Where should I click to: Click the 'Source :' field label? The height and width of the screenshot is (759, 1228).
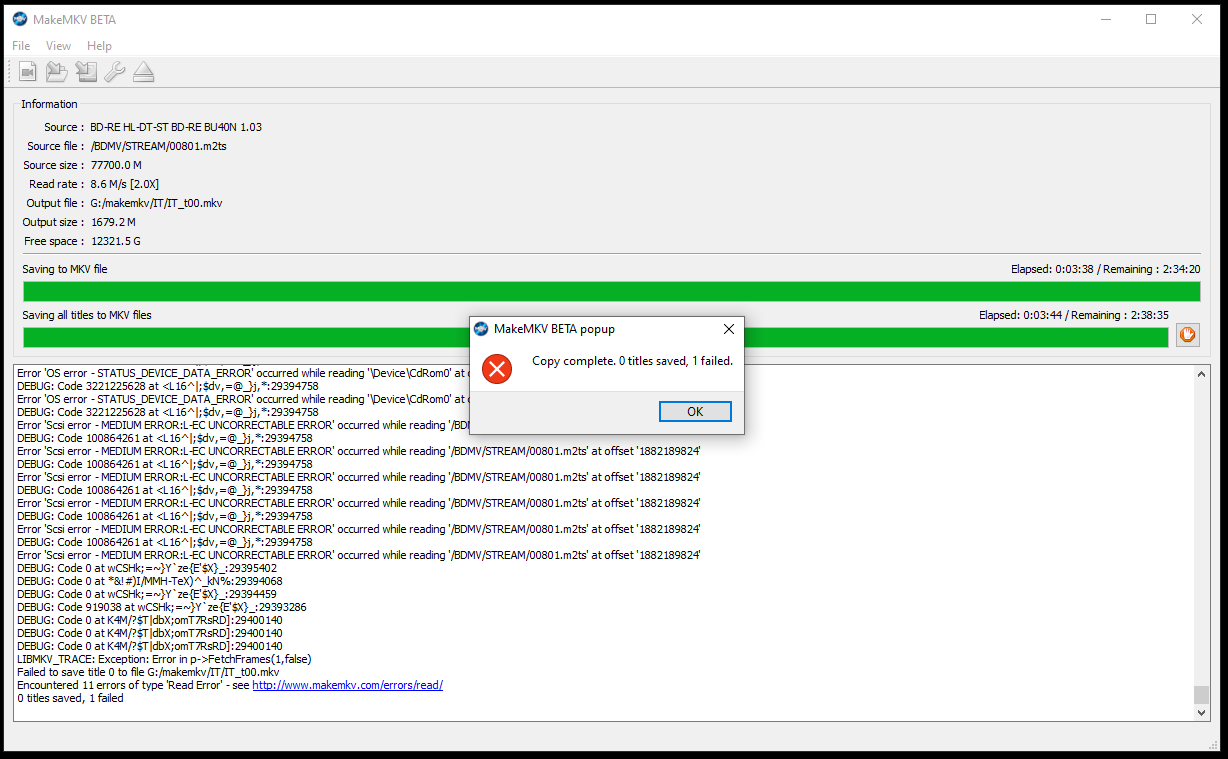pos(63,127)
